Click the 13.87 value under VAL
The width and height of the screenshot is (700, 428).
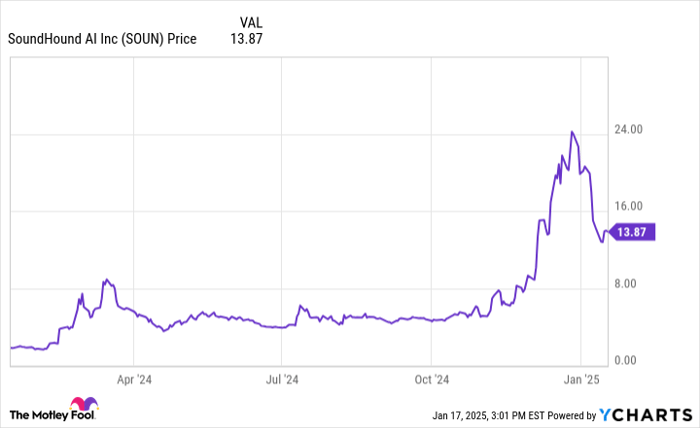pos(245,39)
